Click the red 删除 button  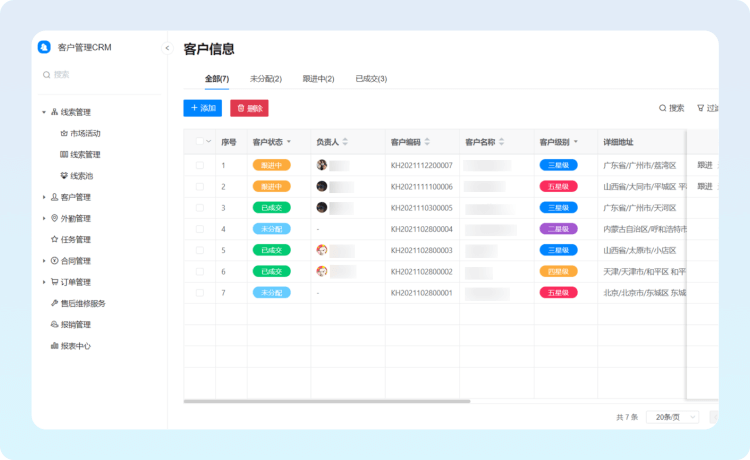coord(249,108)
